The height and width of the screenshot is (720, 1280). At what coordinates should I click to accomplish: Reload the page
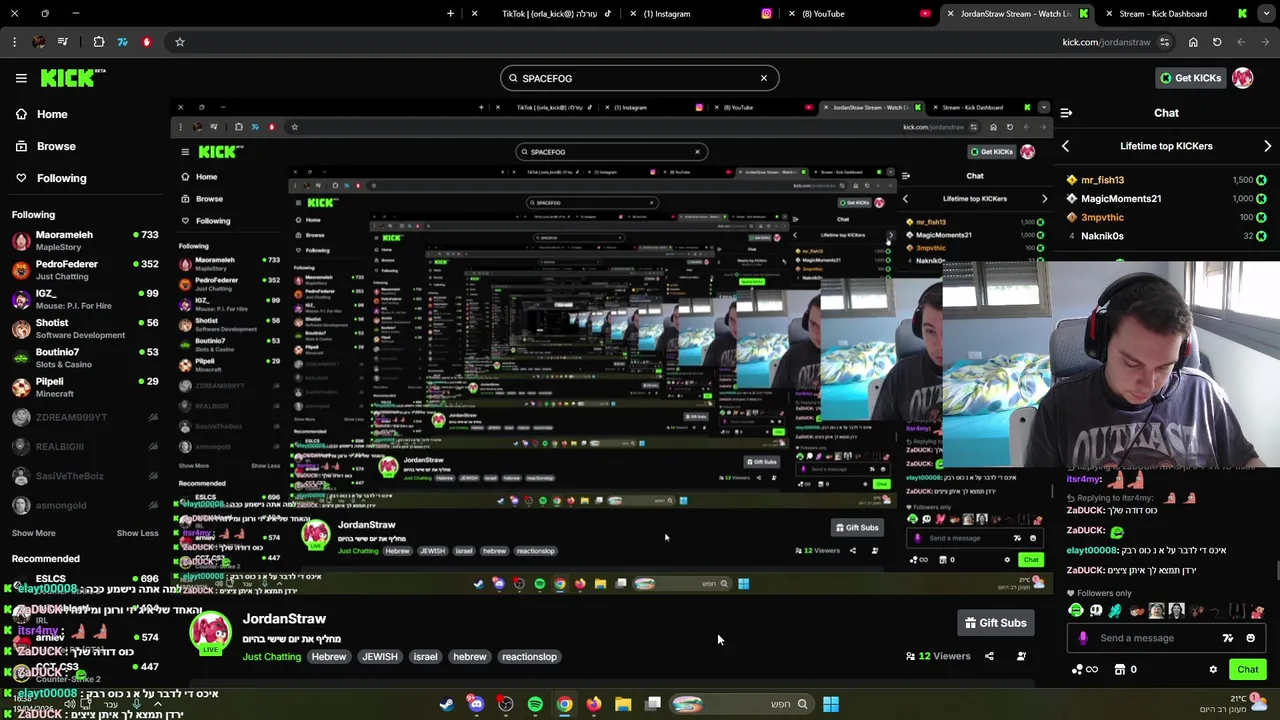coord(1217,42)
